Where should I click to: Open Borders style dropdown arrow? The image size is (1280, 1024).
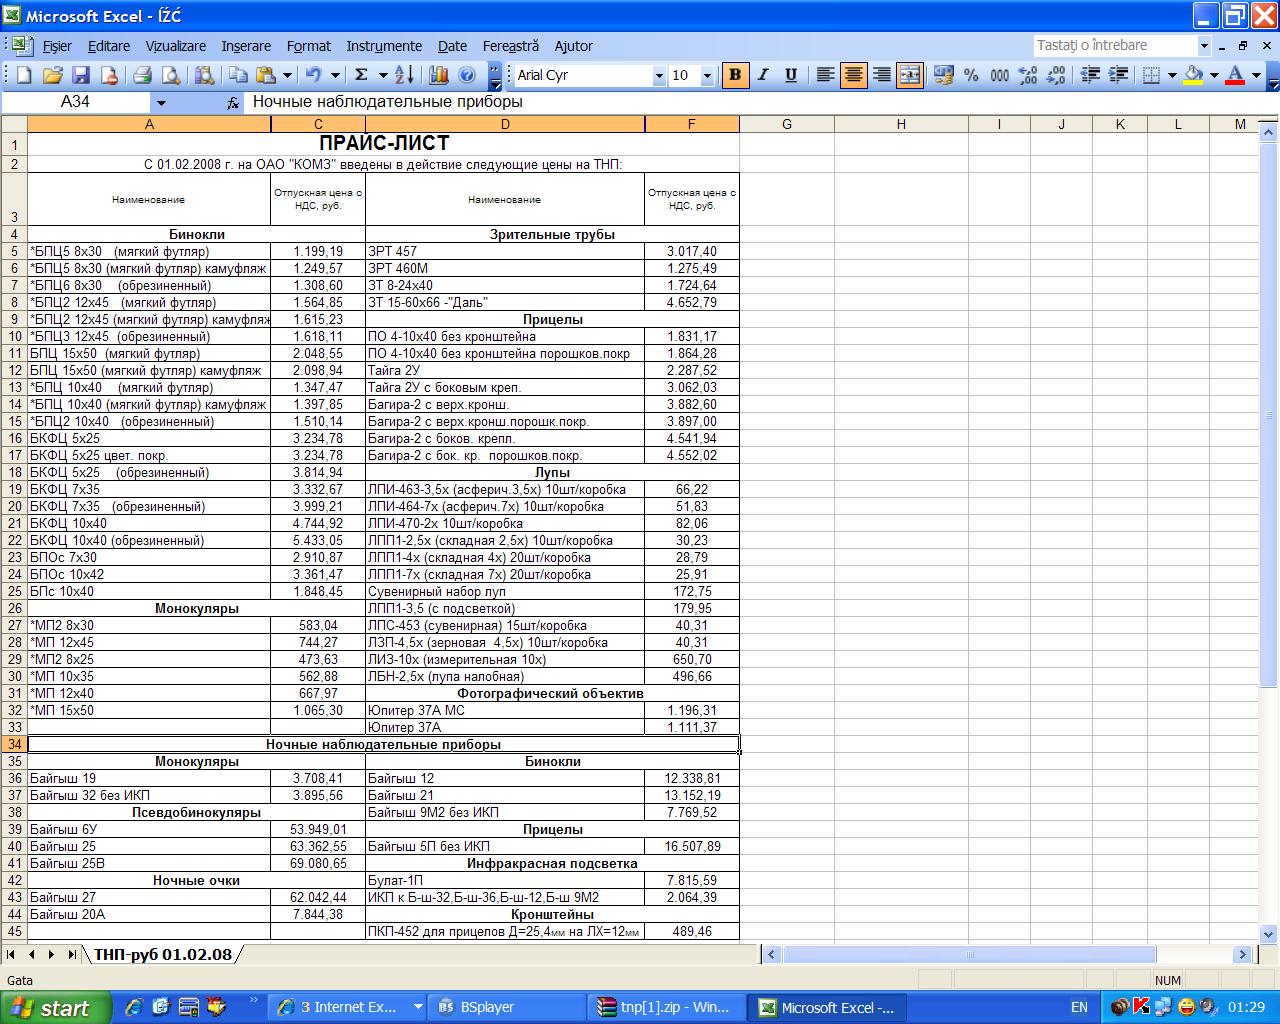[x=1171, y=75]
